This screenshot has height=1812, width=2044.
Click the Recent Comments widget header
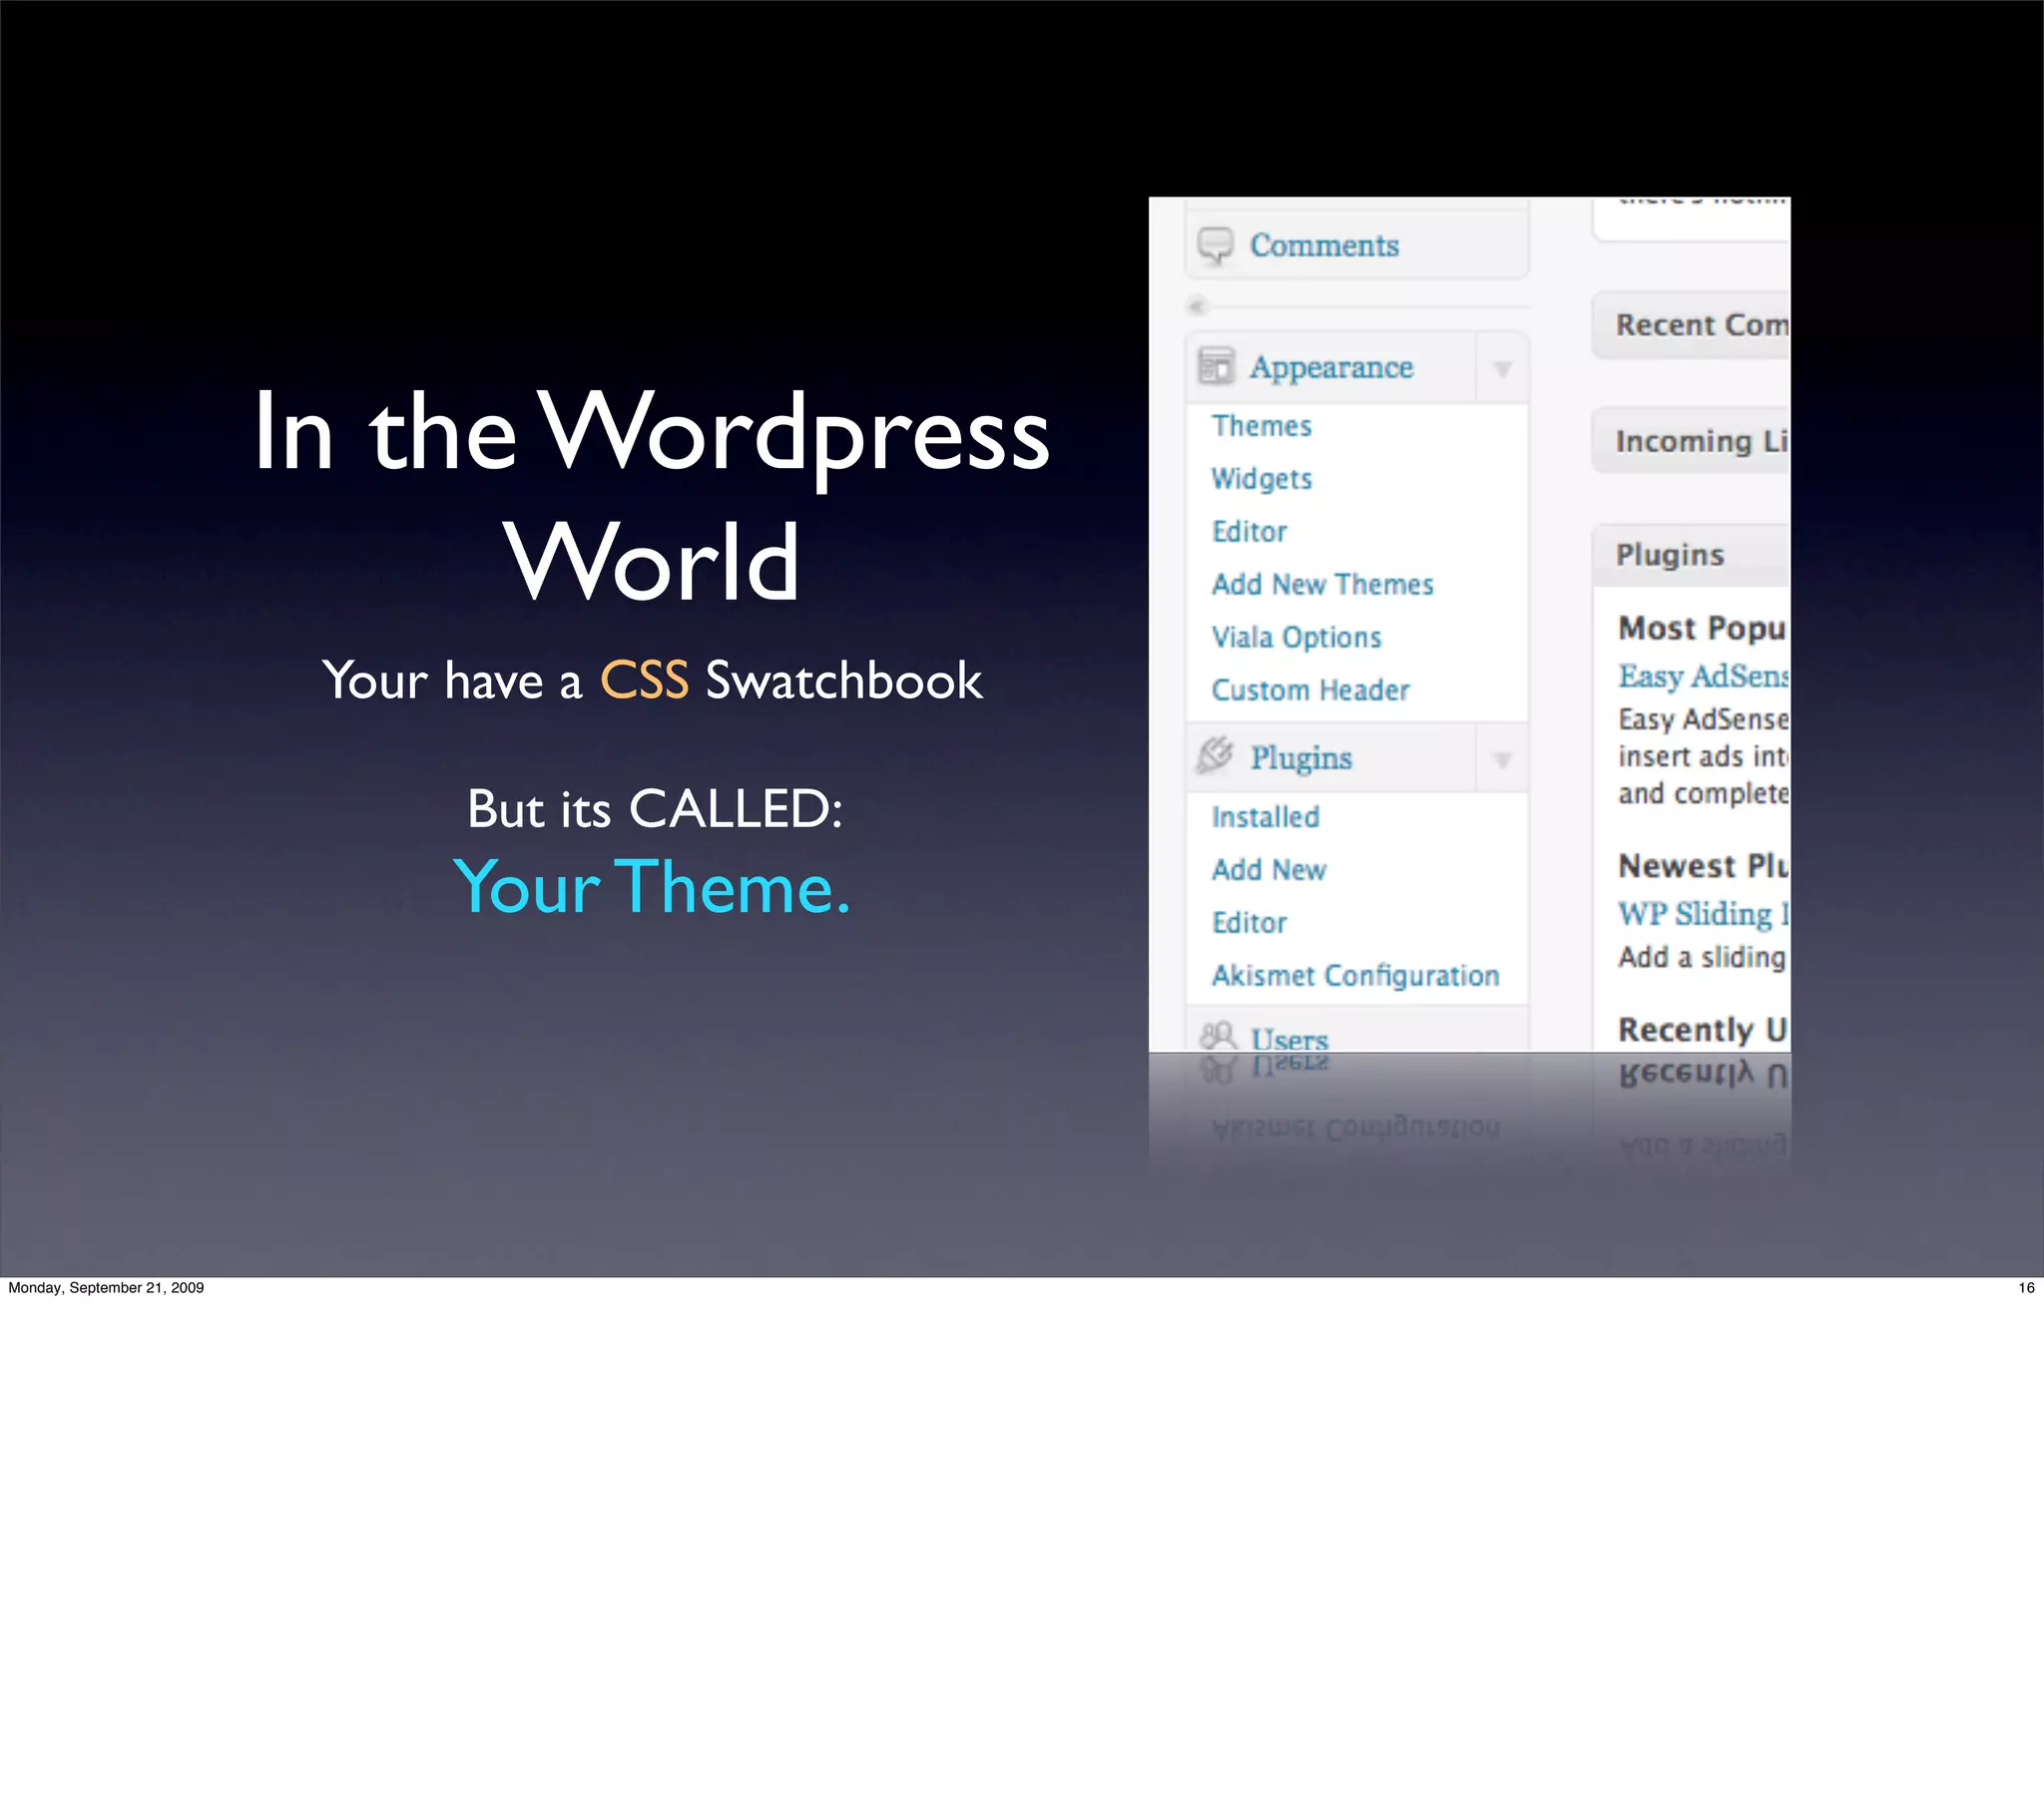point(1691,325)
